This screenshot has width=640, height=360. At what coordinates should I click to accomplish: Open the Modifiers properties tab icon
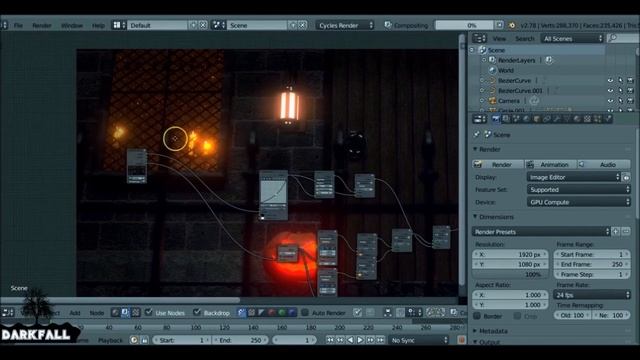coord(557,119)
